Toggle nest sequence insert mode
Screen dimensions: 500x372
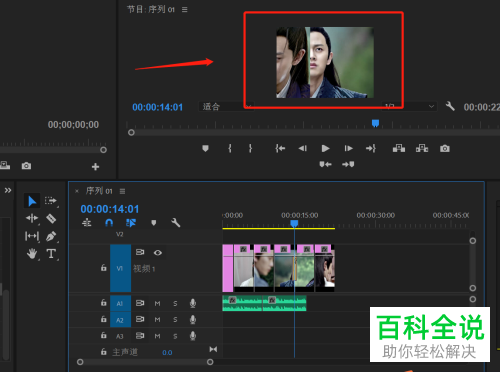click(x=87, y=222)
